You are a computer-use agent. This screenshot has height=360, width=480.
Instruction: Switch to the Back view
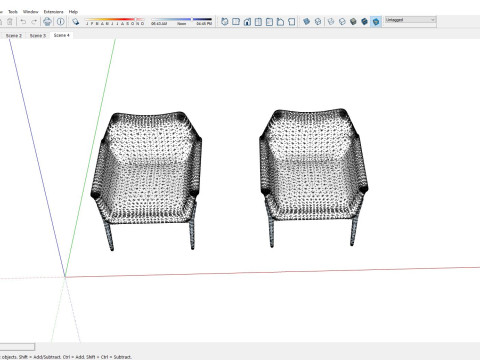point(269,22)
